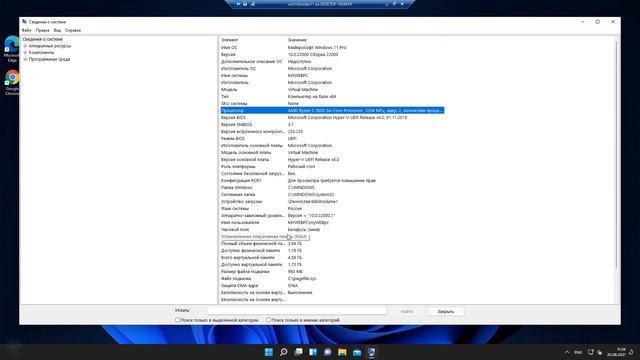
Task: Open the Chat taskbar icon
Action: 327,352
